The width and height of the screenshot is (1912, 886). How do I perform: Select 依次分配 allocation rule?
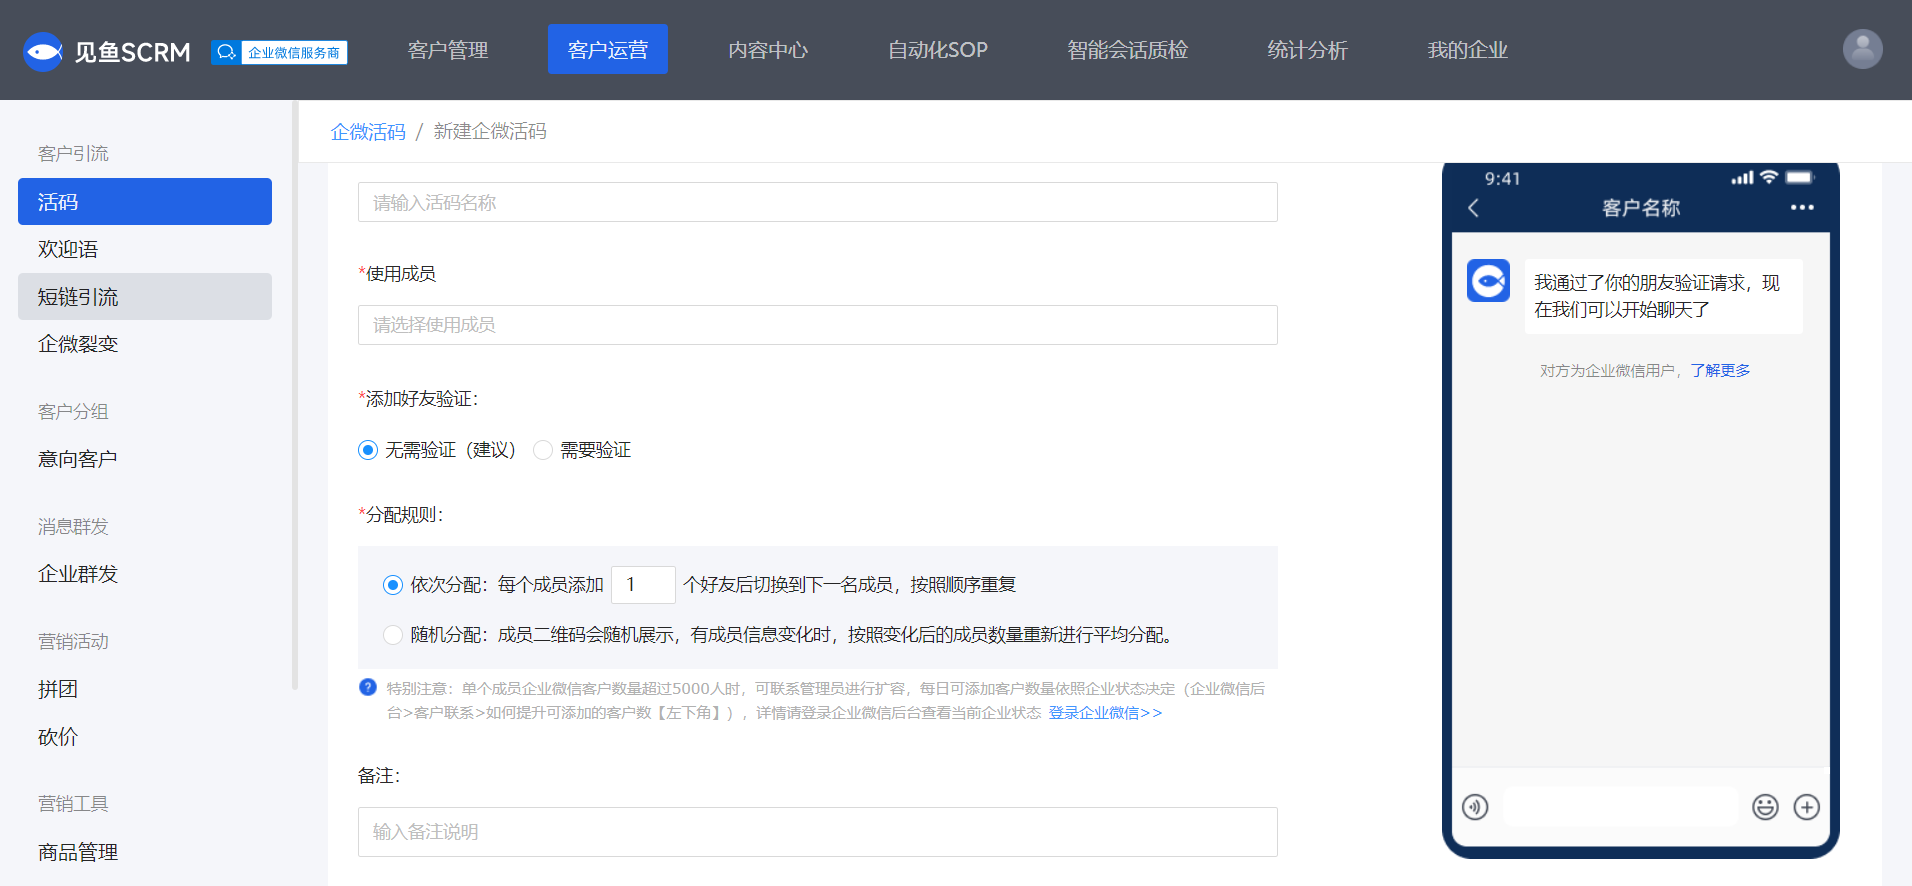click(x=393, y=585)
